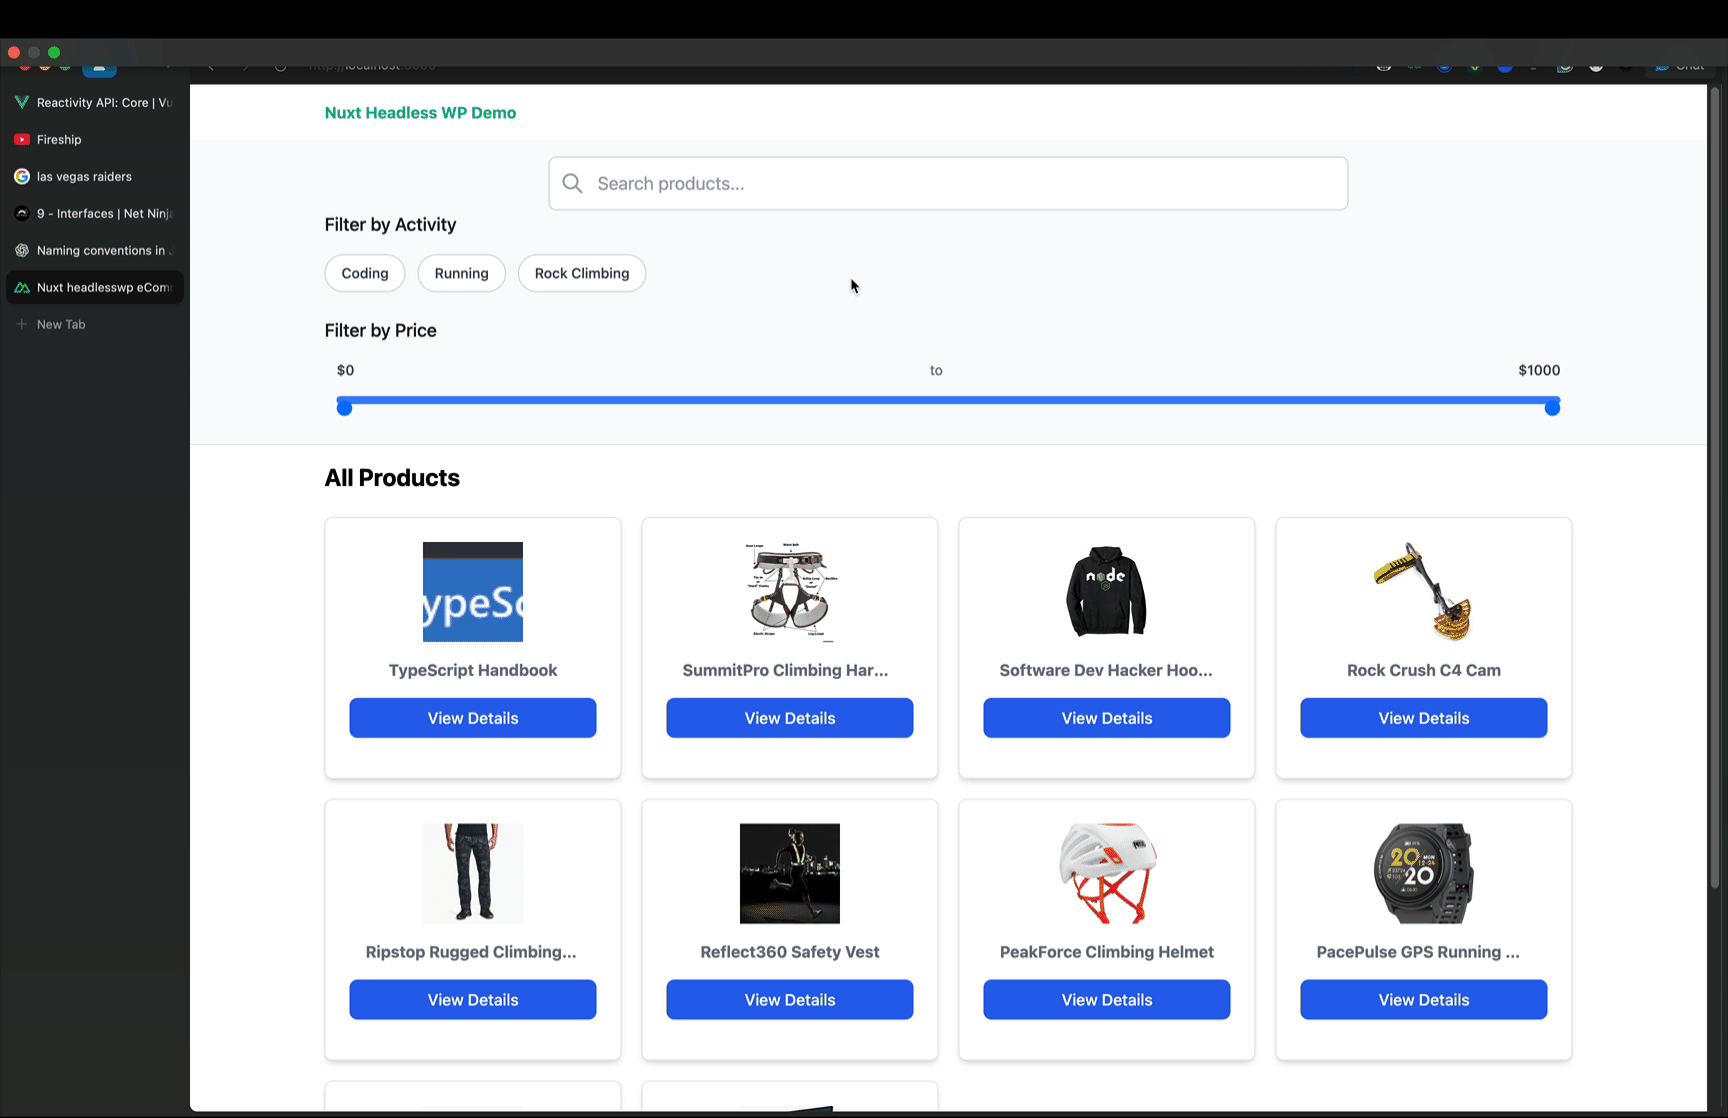The image size is (1728, 1118).
Task: Click the Net Ninja icon for Interfaces tab
Action: (22, 213)
